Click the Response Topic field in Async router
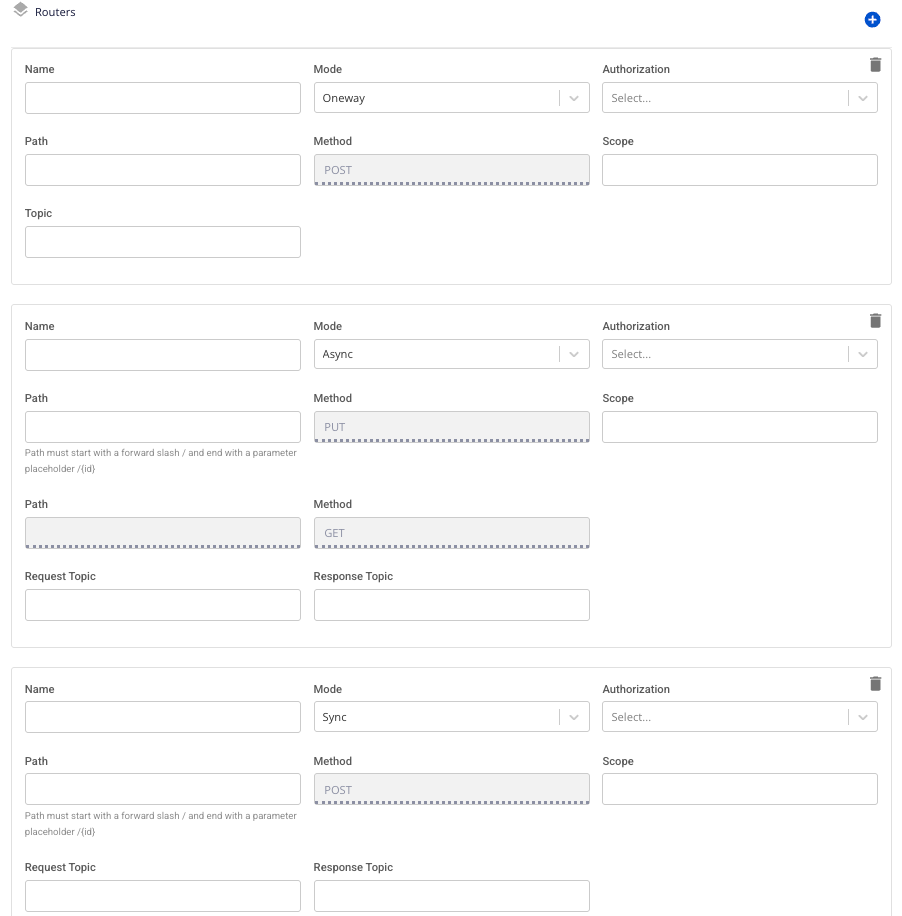Viewport: 902px width, 916px height. (451, 605)
